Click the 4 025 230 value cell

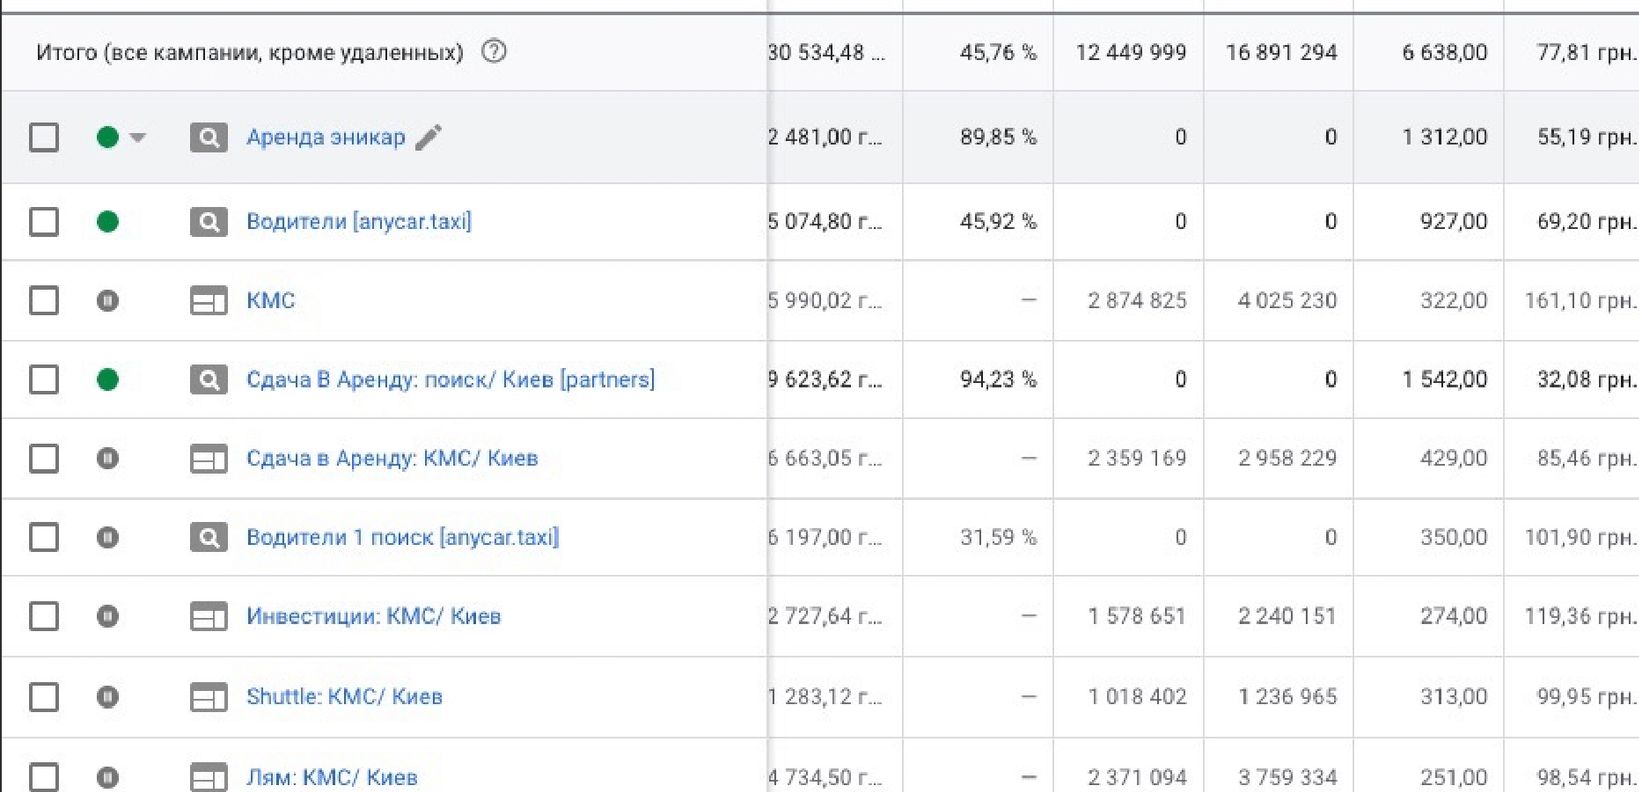point(1287,300)
